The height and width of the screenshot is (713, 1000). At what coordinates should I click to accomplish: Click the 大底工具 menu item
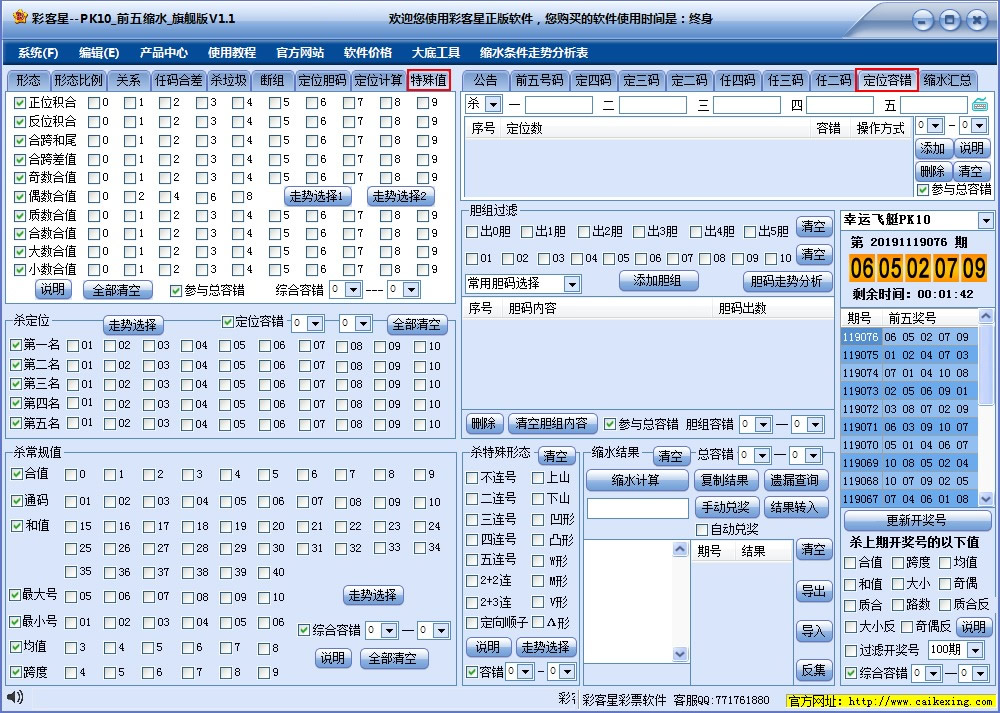click(x=437, y=53)
